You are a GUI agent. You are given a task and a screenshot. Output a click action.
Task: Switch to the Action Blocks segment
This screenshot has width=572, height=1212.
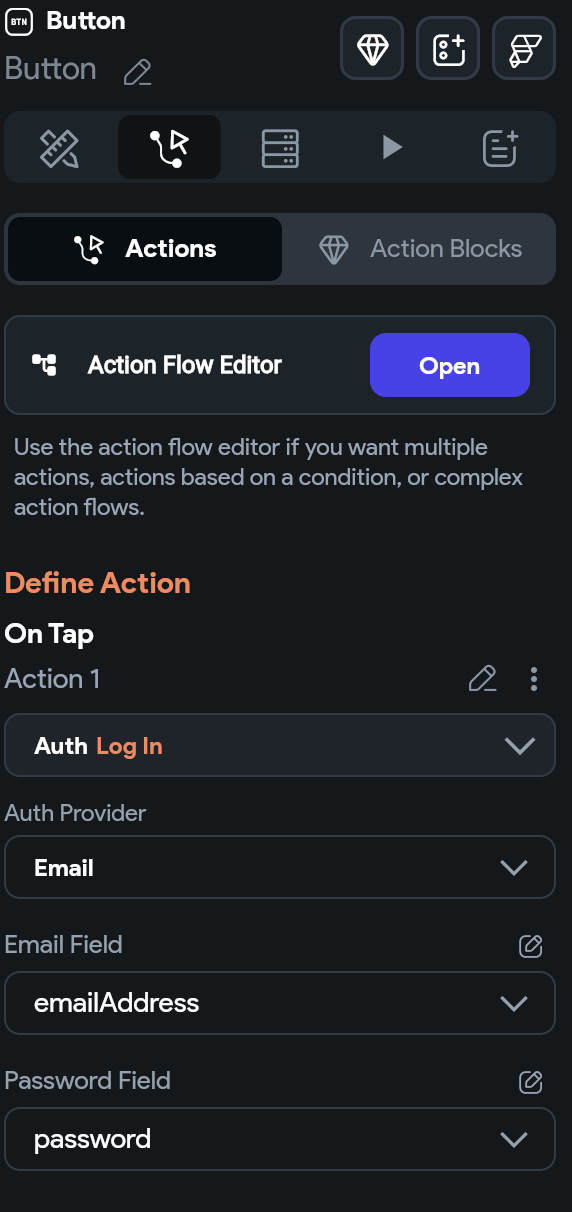tap(420, 249)
